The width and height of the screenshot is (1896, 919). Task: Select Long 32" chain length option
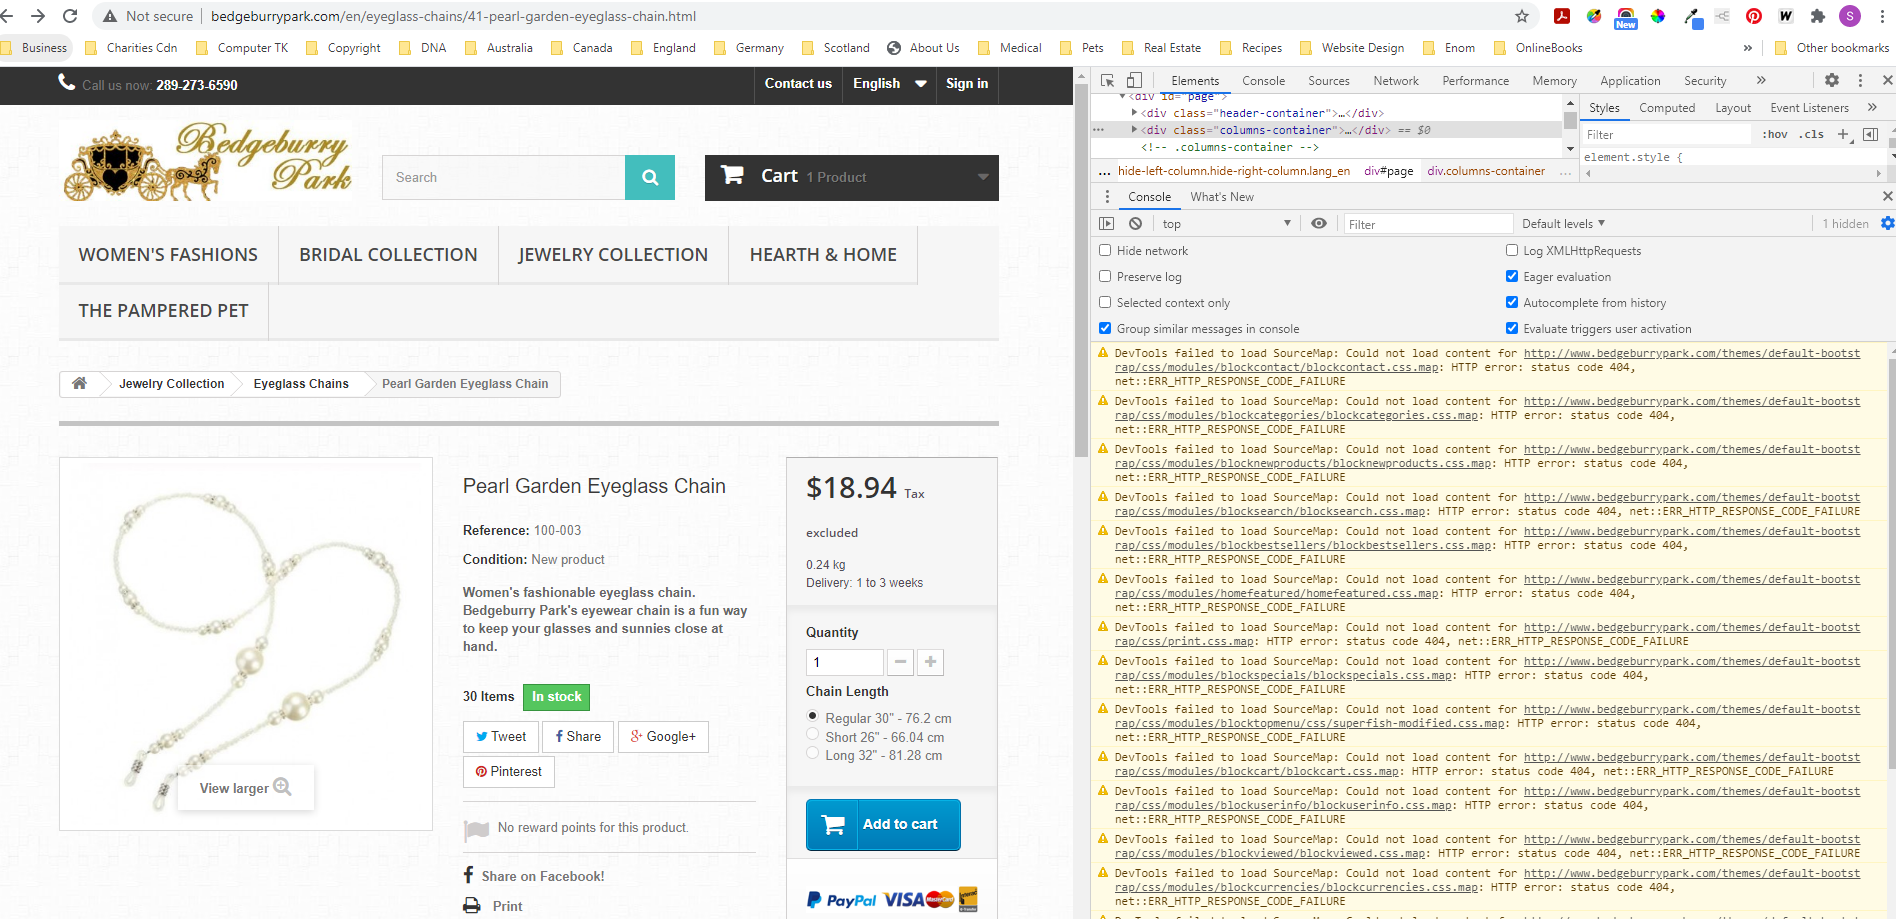click(x=813, y=753)
